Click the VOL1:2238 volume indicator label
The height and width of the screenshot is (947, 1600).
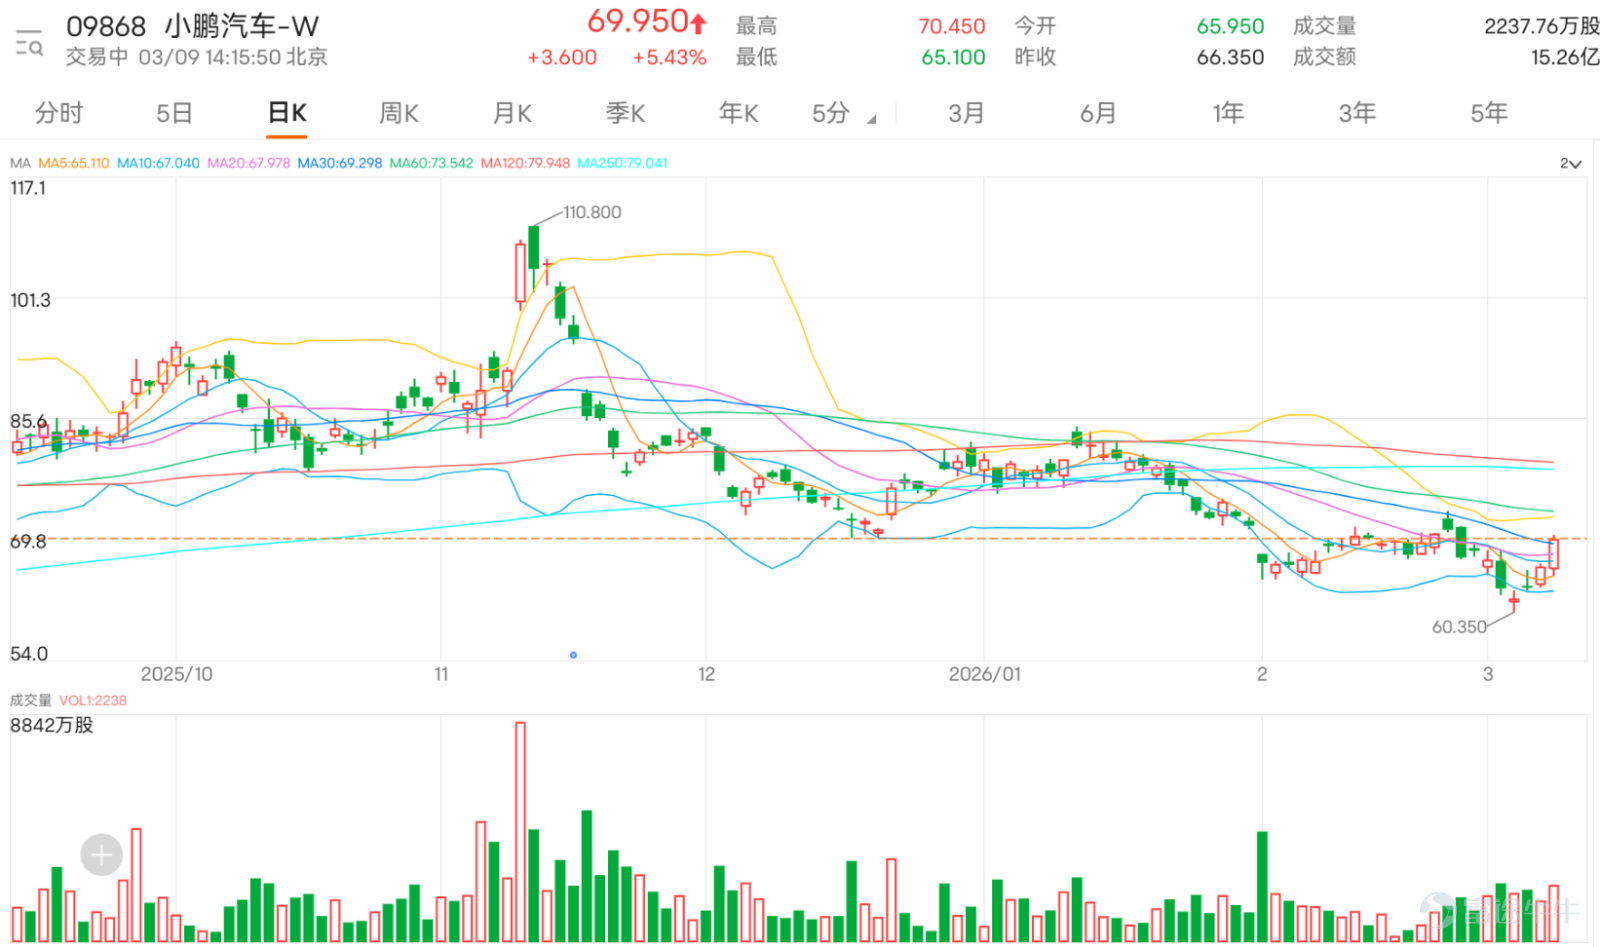(x=93, y=700)
